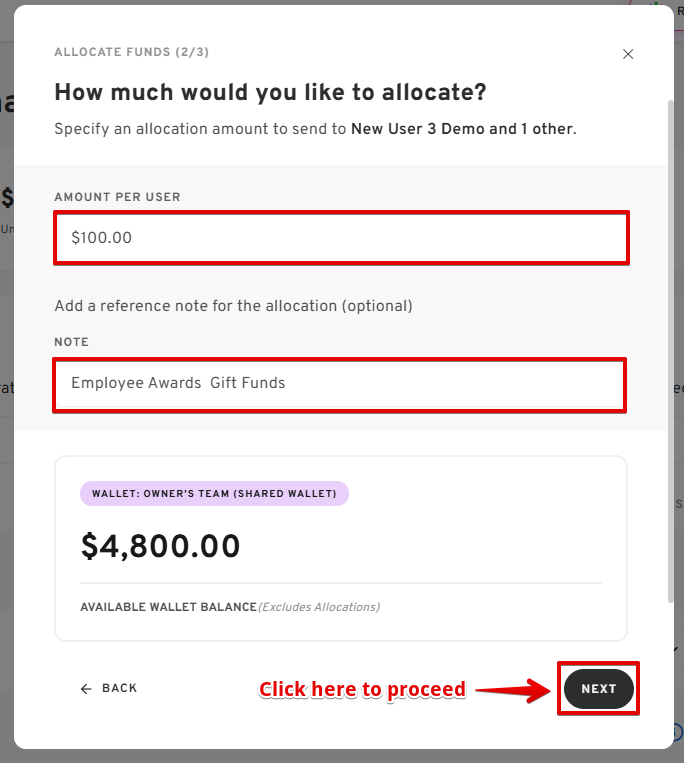Click the $4,800.00 wallet balance amount
Viewport: 684px width, 763px height.
click(161, 546)
